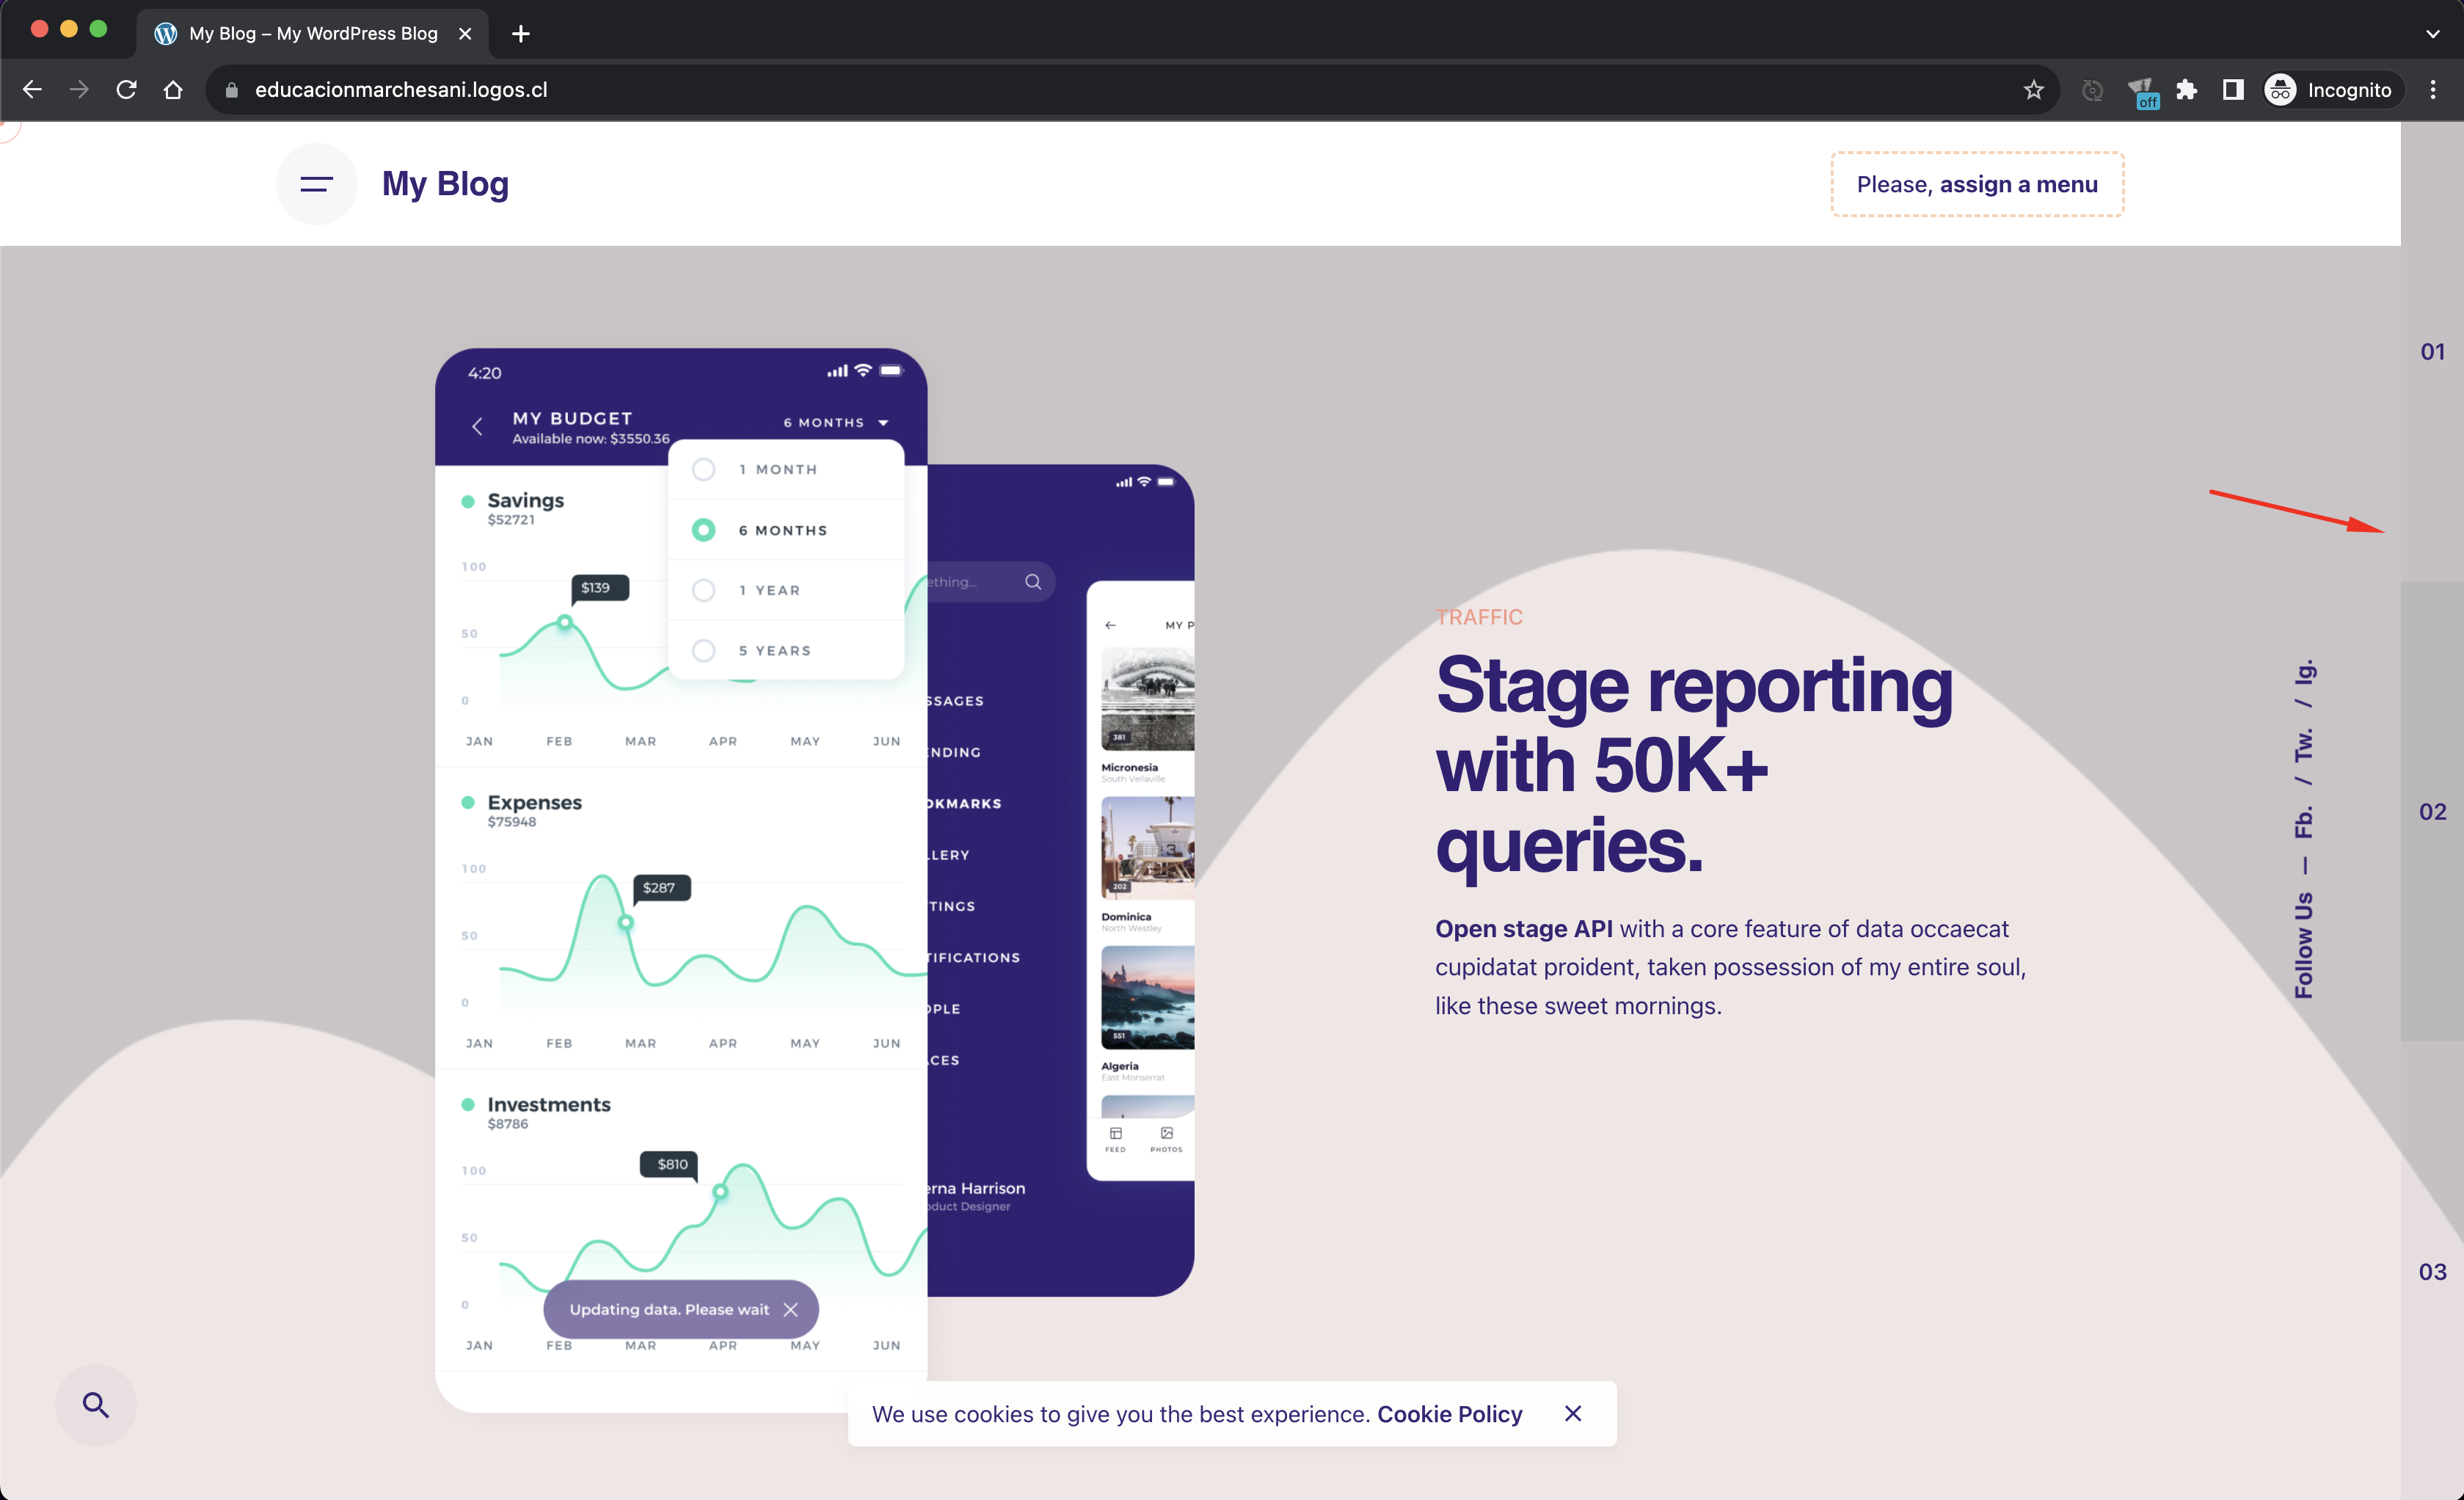Open the browser home page
The image size is (2464, 1500).
coord(173,90)
